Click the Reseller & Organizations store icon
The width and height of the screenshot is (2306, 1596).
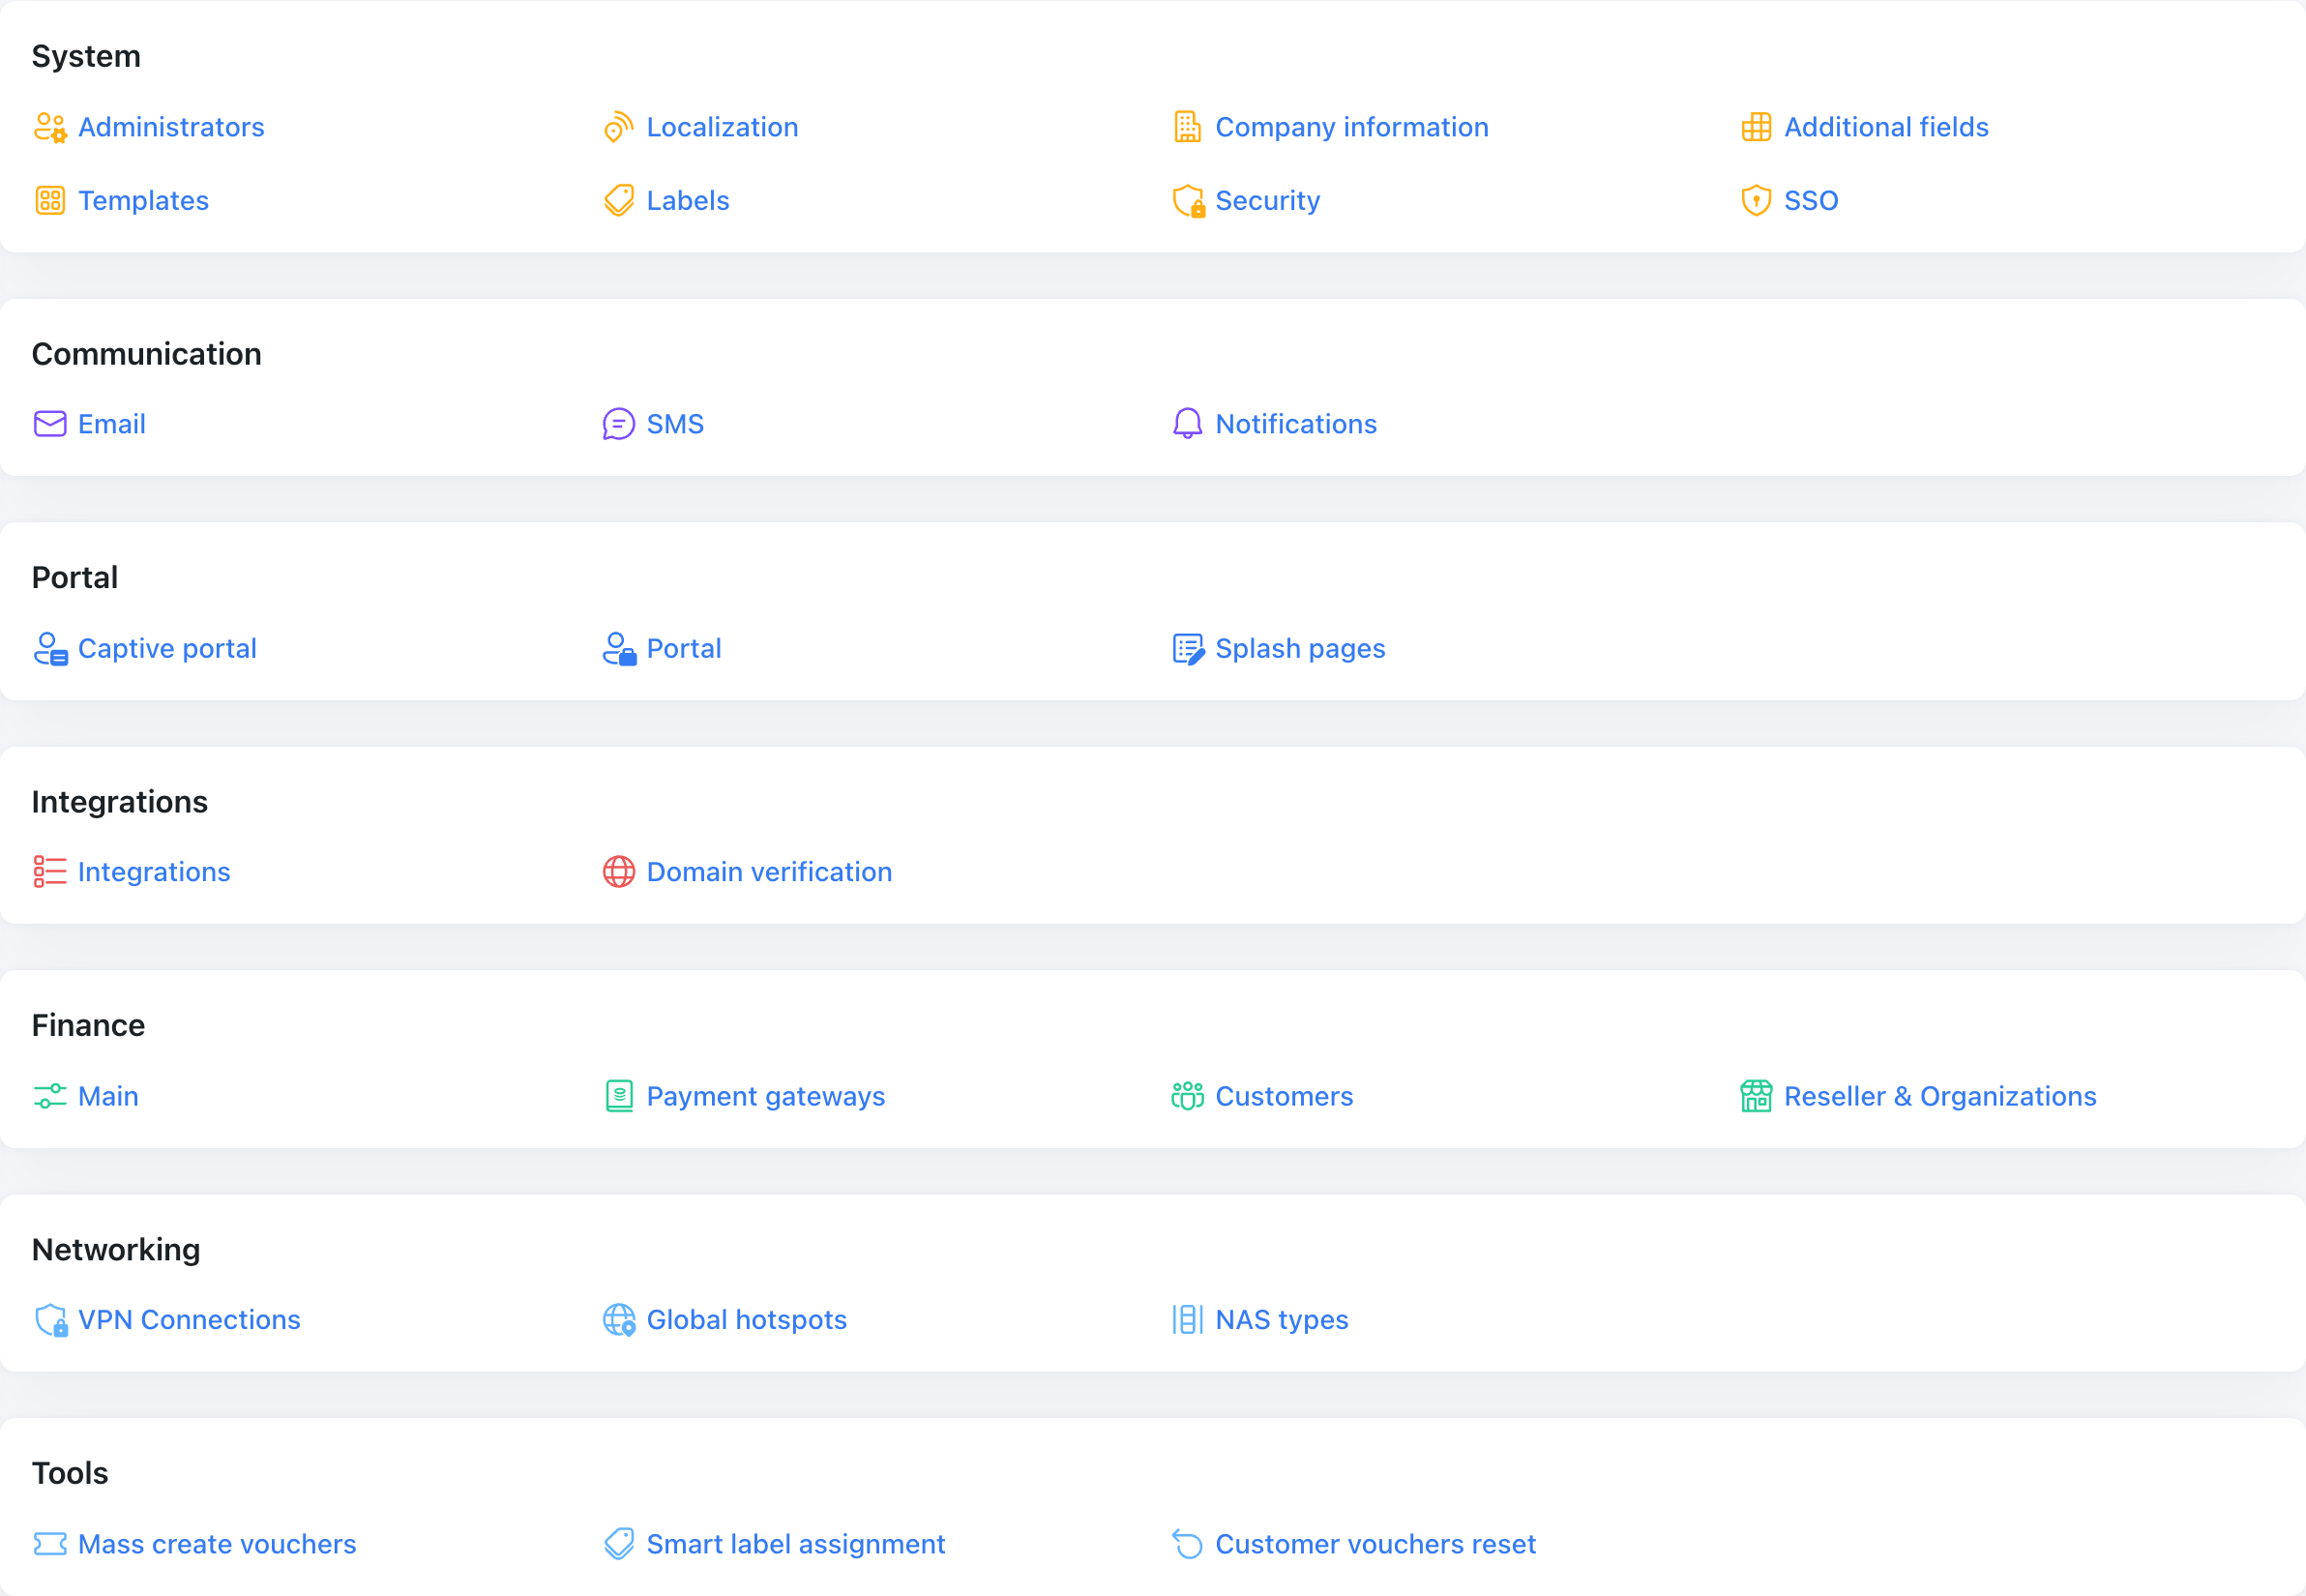[1756, 1096]
